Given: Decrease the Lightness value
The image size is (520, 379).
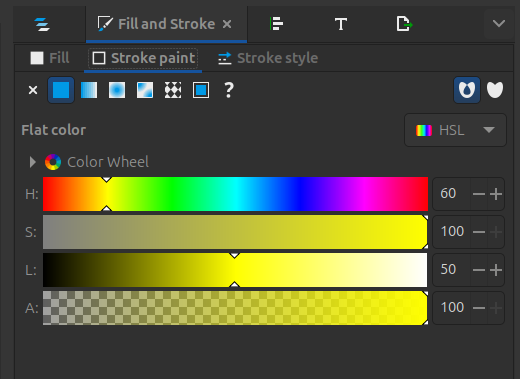Looking at the screenshot, I should tap(479, 270).
